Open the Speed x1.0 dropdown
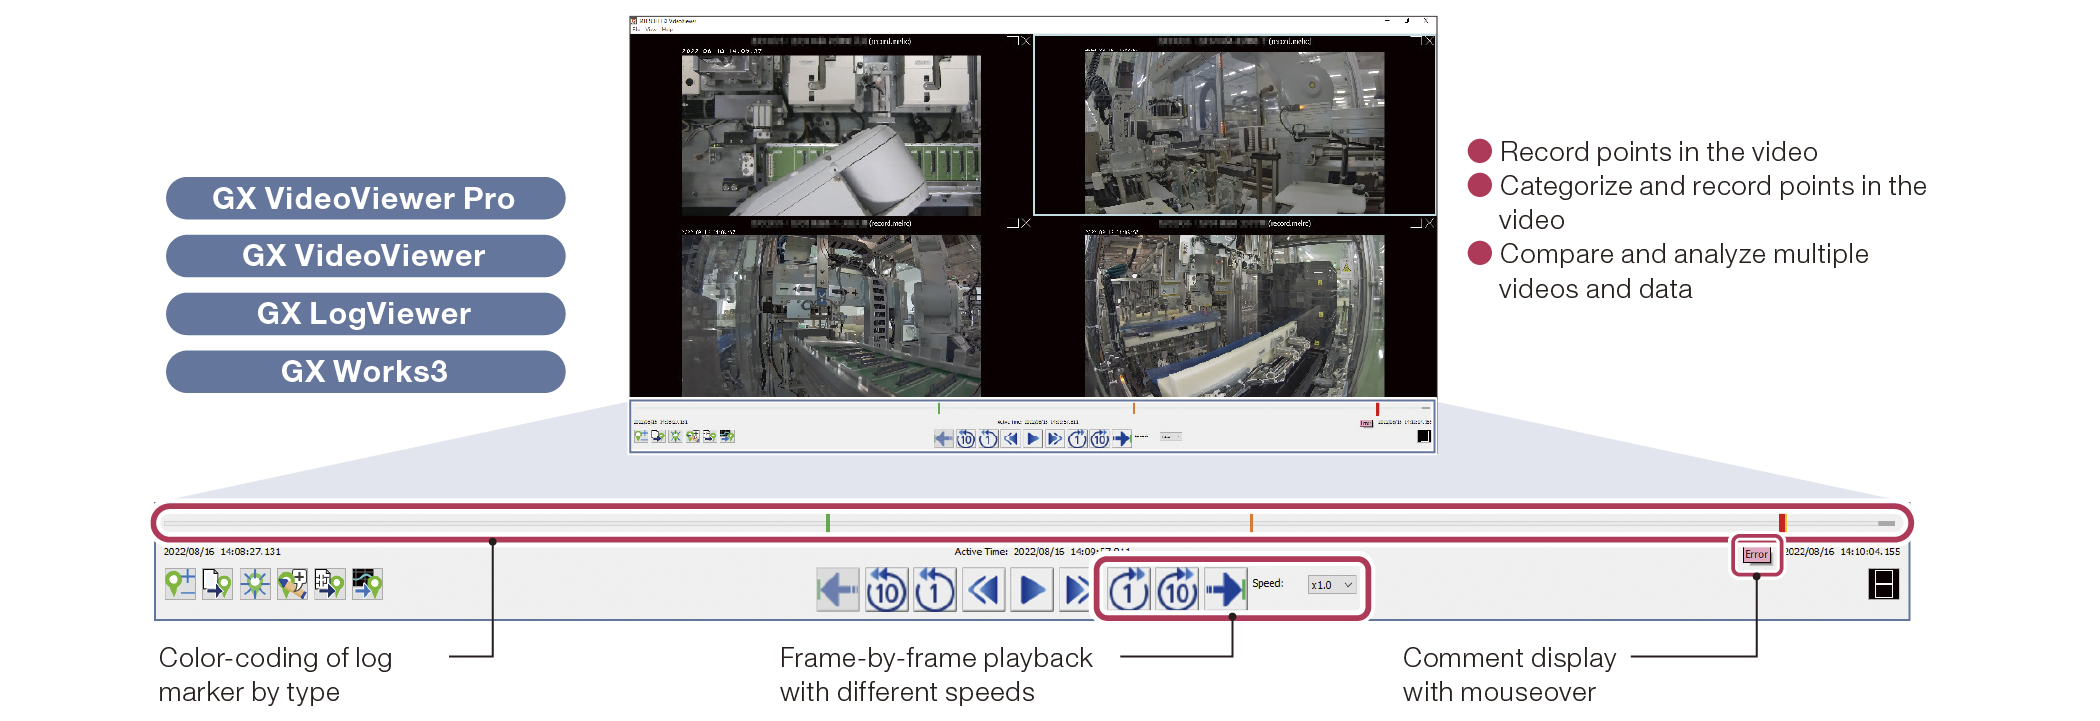 1332,585
